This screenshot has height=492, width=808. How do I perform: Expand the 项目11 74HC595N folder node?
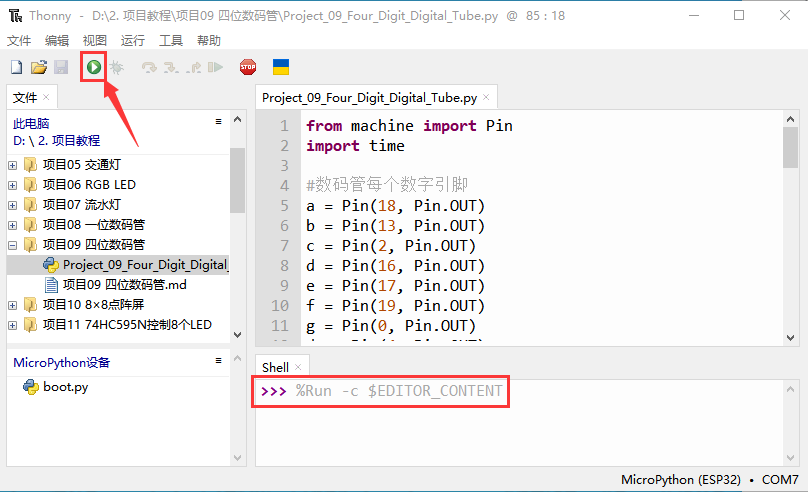13,325
